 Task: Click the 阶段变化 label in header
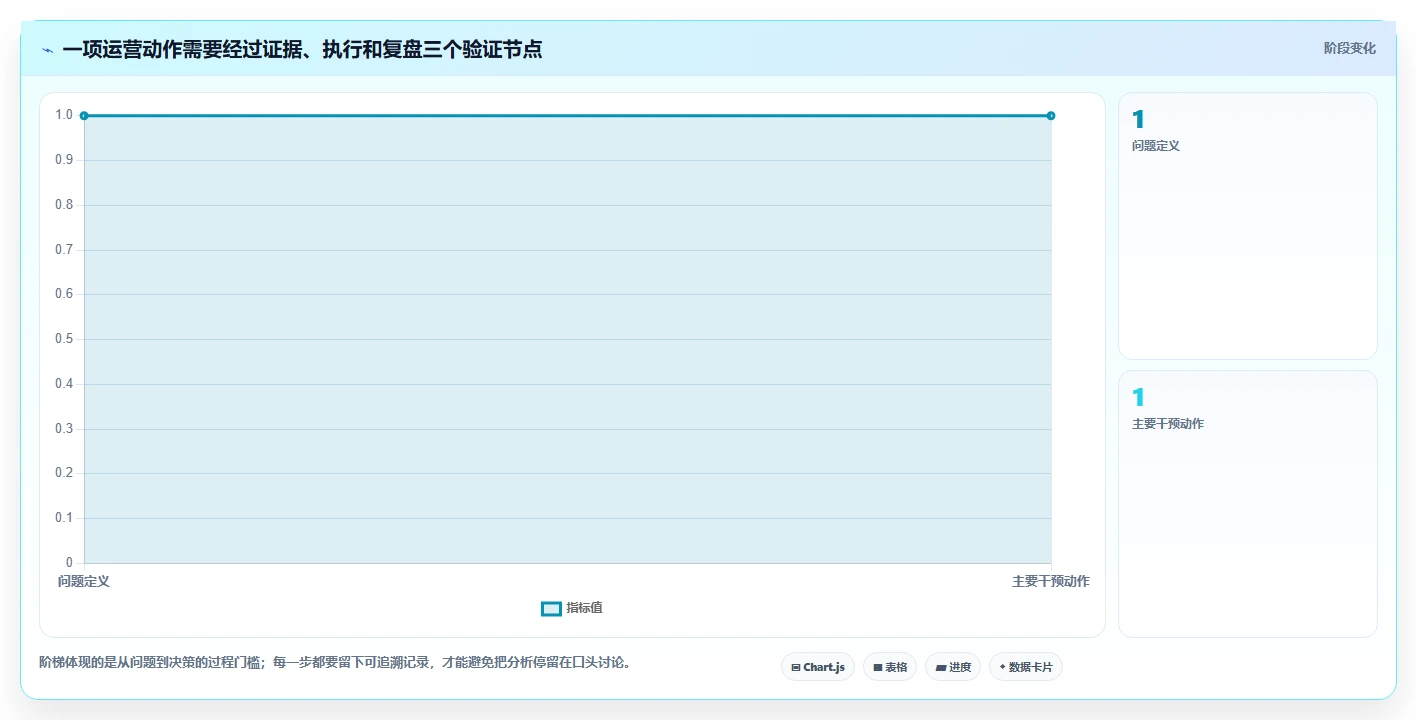[x=1350, y=48]
